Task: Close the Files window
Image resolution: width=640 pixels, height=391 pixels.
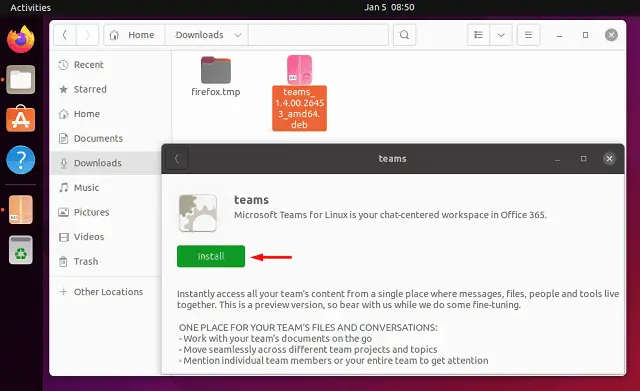Action: (x=611, y=35)
